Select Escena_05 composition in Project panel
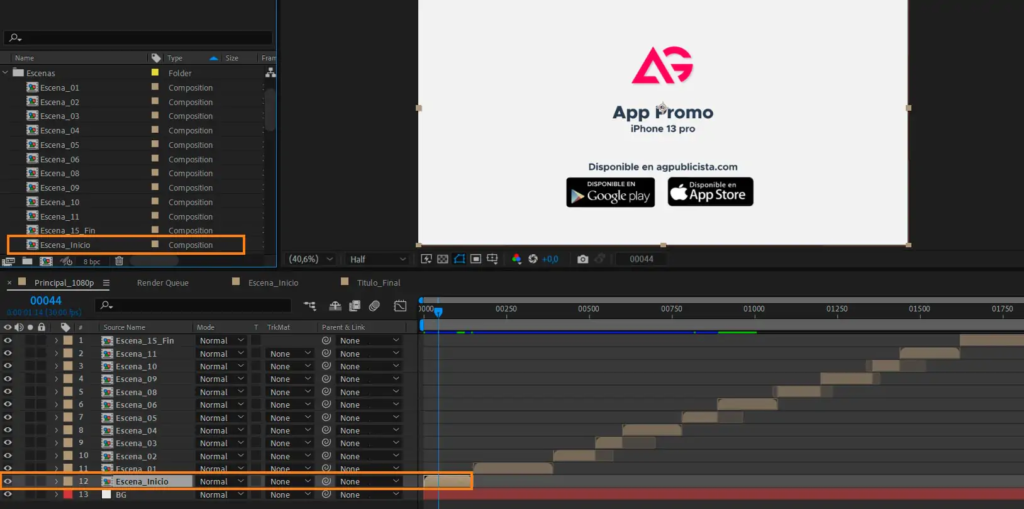The height and width of the screenshot is (509, 1024). pyautogui.click(x=59, y=145)
